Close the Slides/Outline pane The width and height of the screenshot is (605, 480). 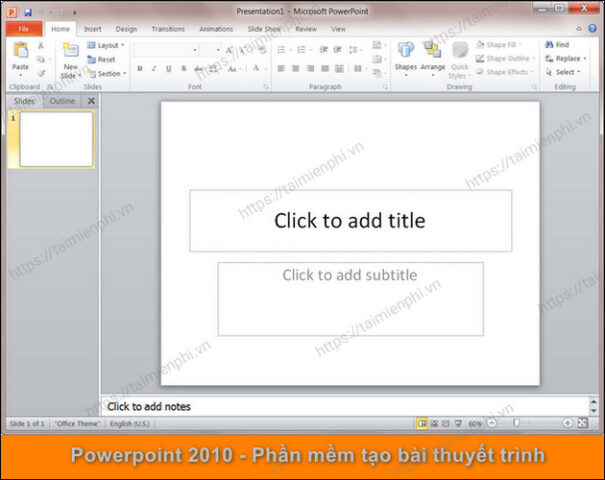tap(91, 101)
